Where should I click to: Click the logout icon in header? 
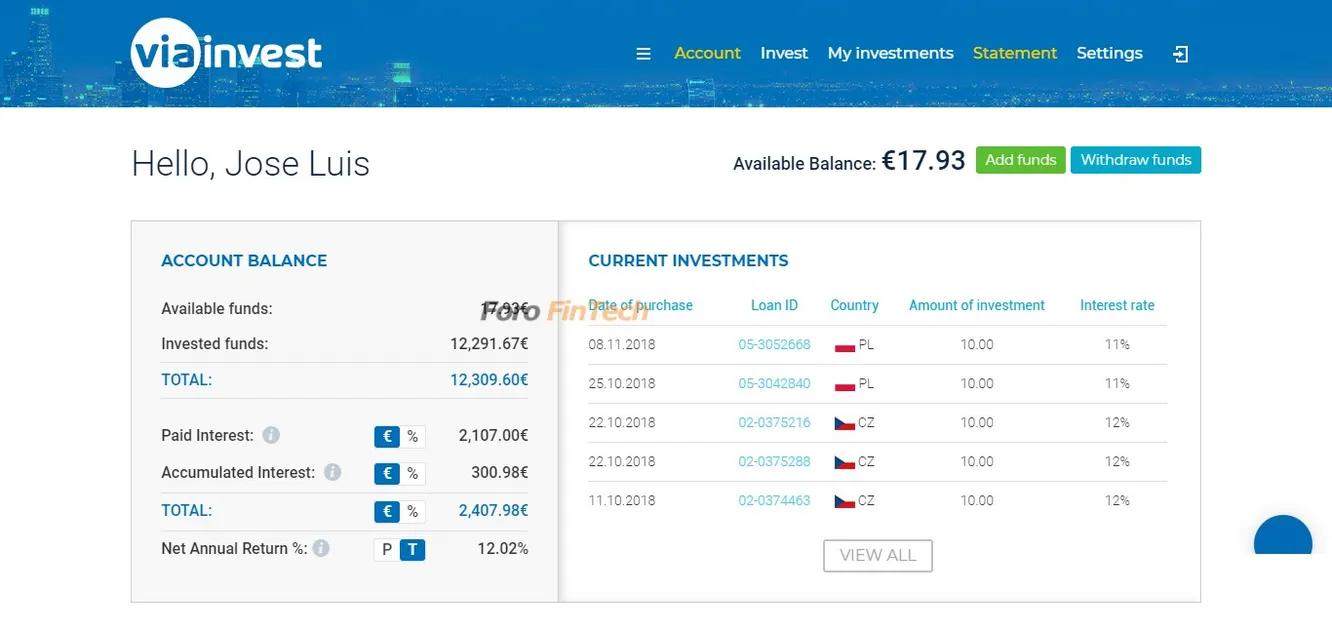[1180, 54]
